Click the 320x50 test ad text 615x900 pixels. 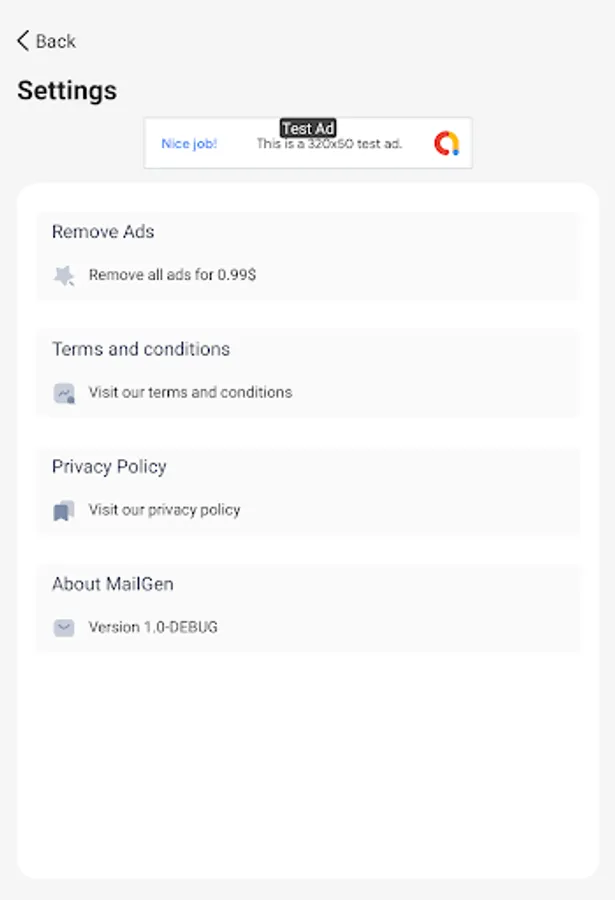pos(329,144)
